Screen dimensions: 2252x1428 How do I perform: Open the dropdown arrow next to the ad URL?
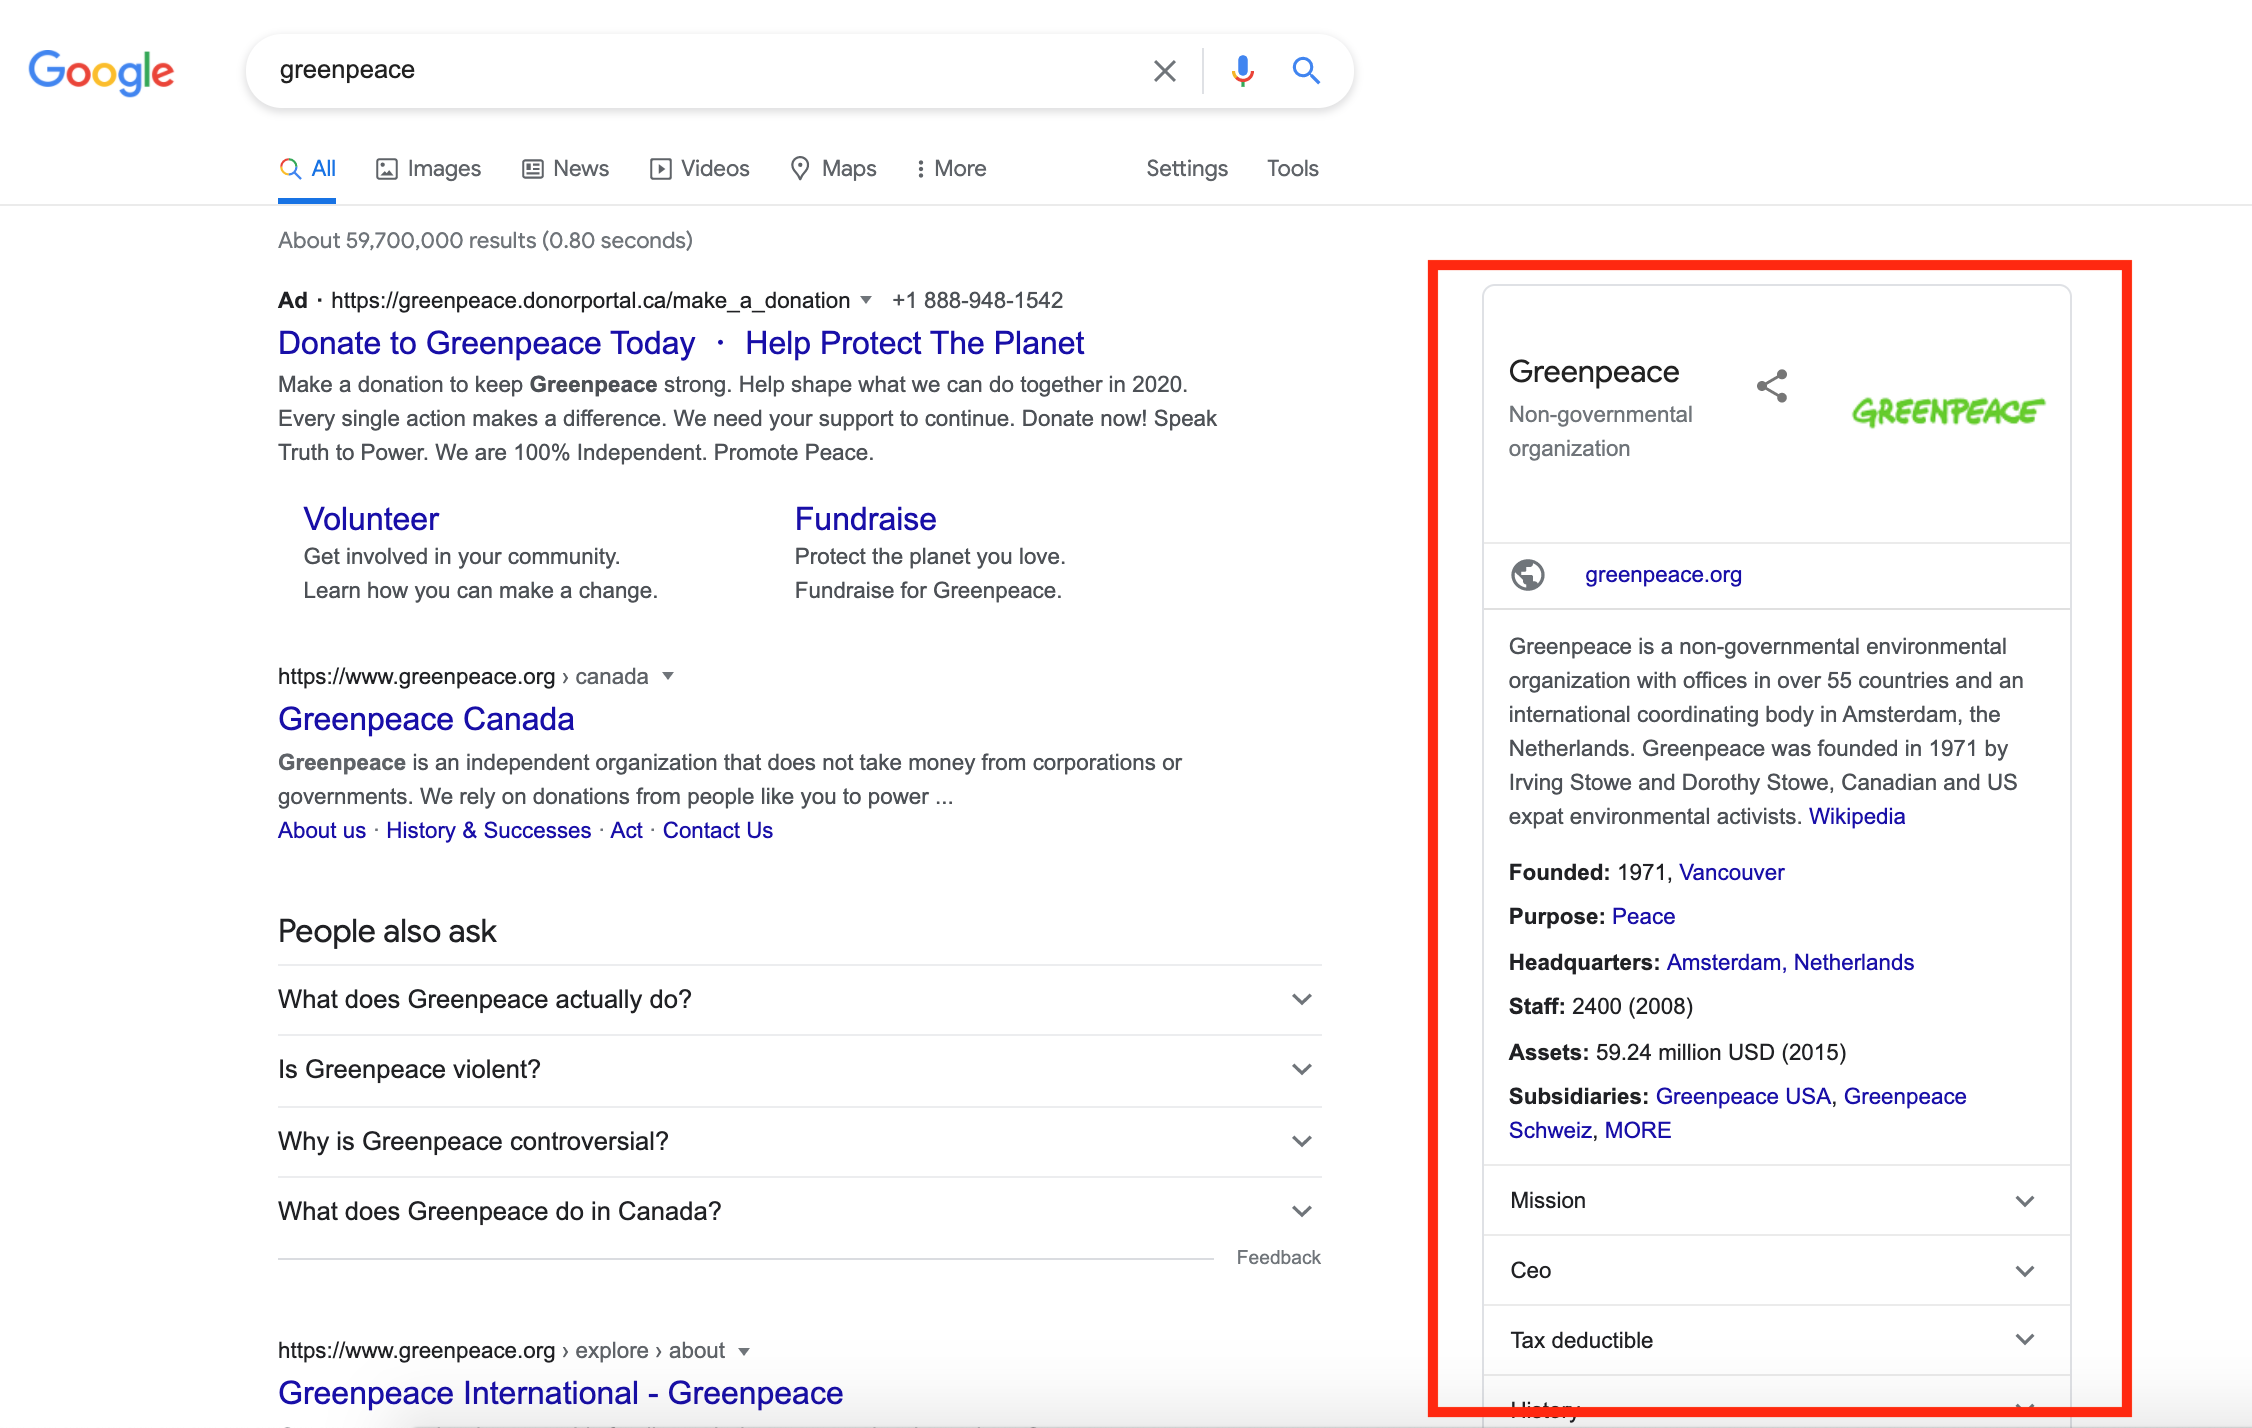pos(865,300)
